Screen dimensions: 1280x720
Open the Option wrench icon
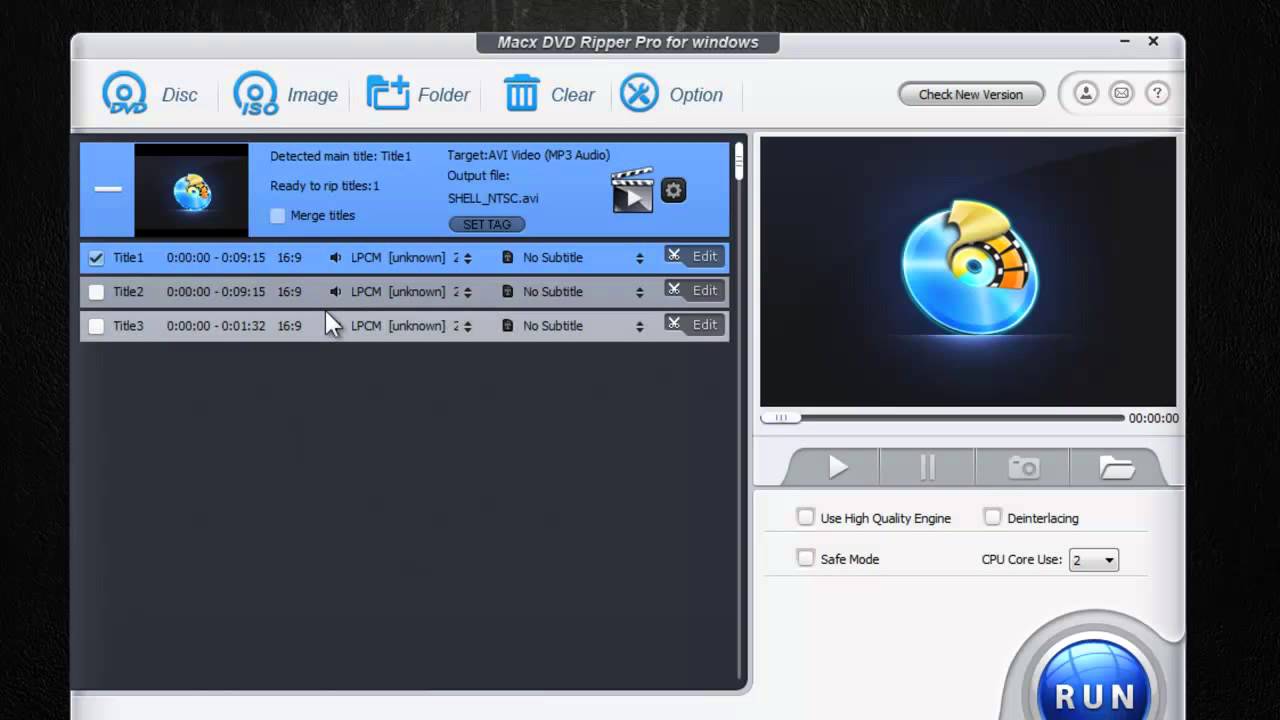[x=639, y=93]
